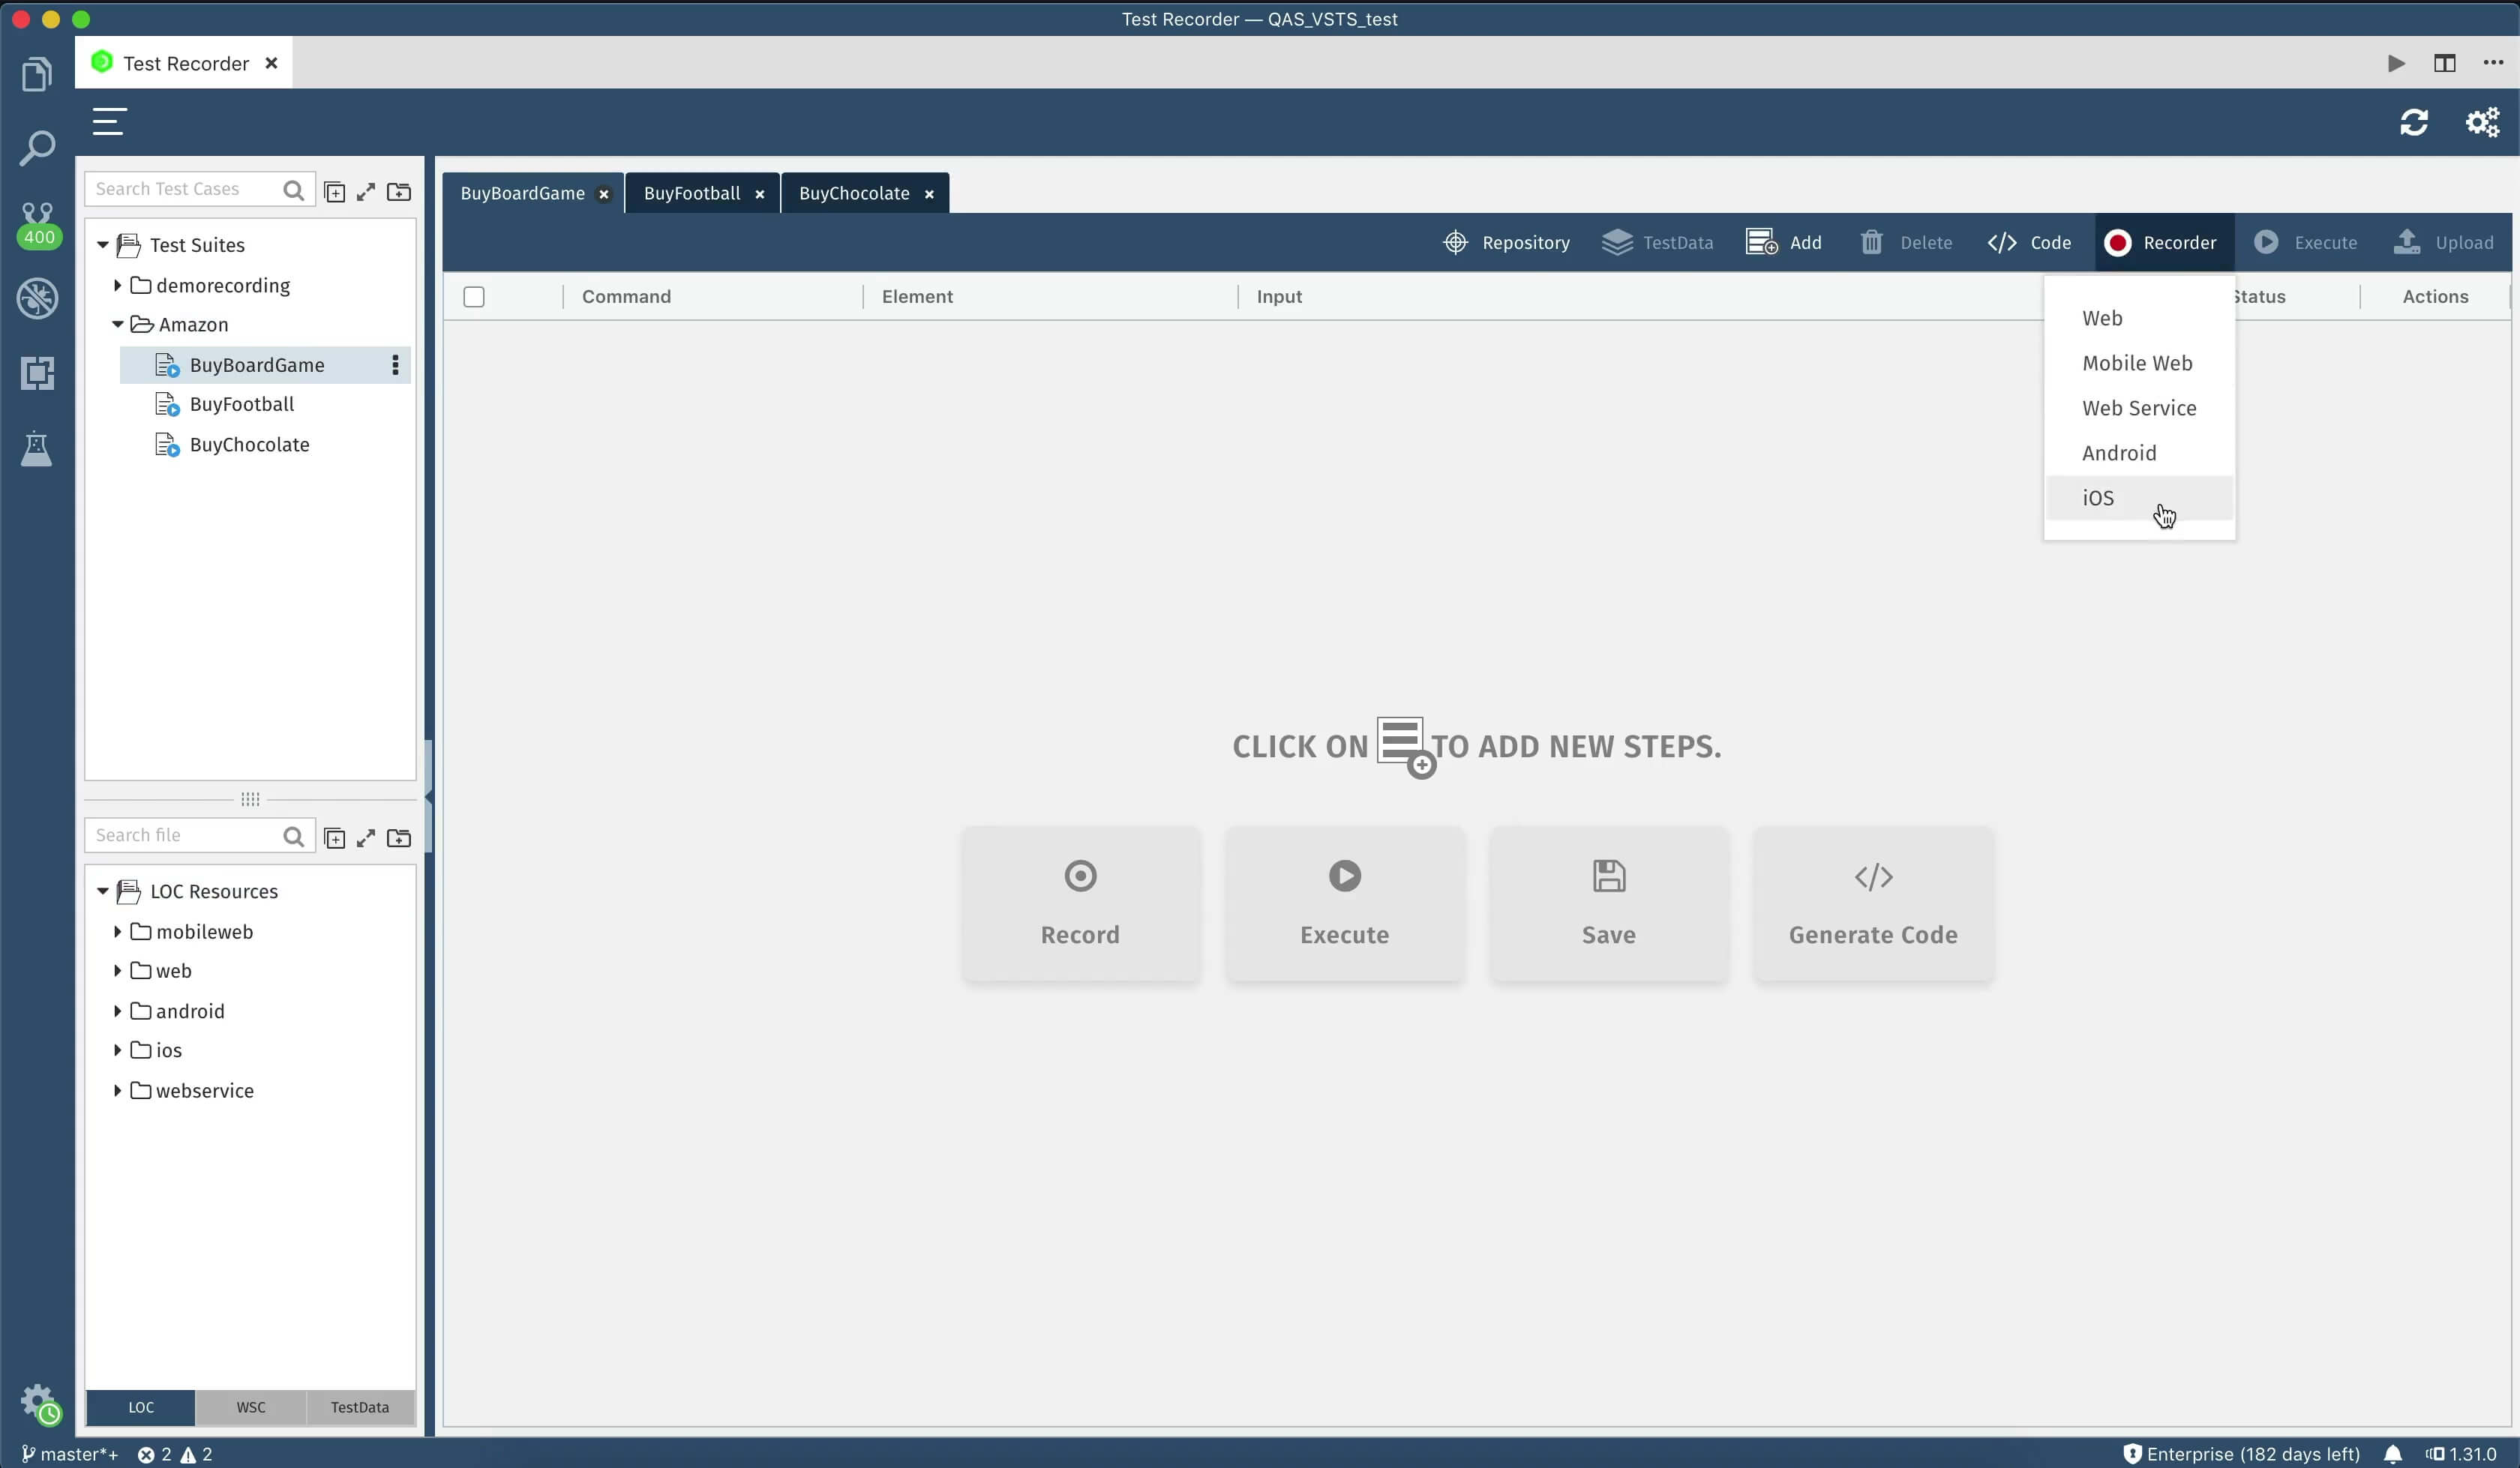
Task: Toggle the select-all checkbox in the table header
Action: [x=474, y=296]
